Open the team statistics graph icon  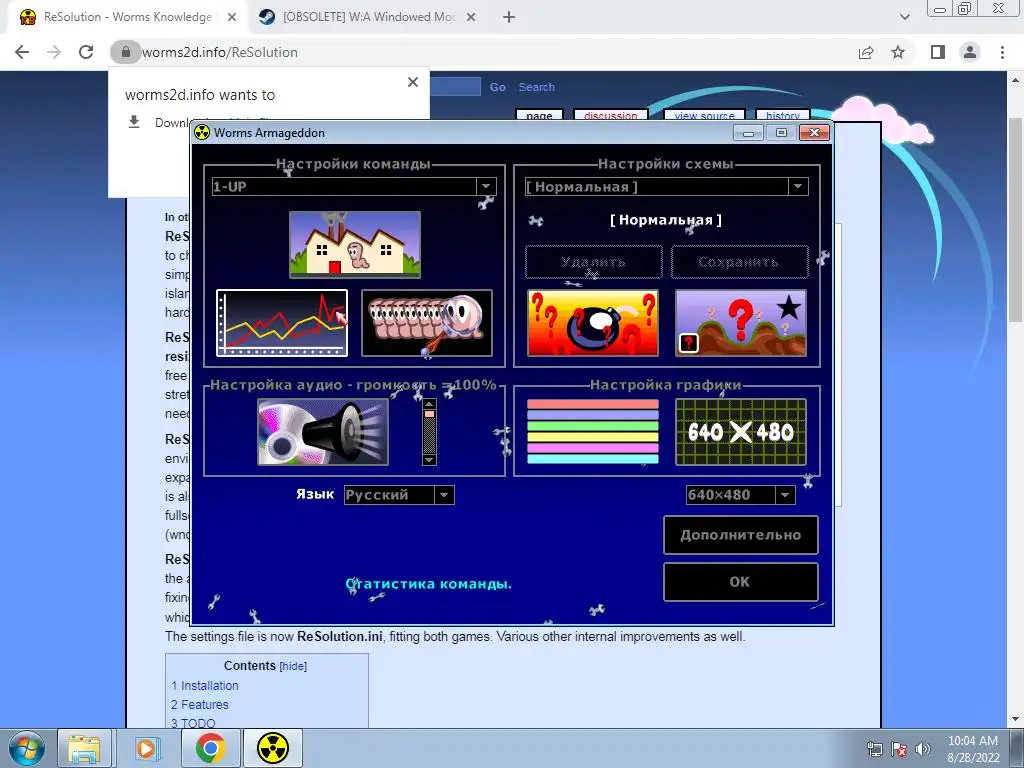(x=282, y=323)
